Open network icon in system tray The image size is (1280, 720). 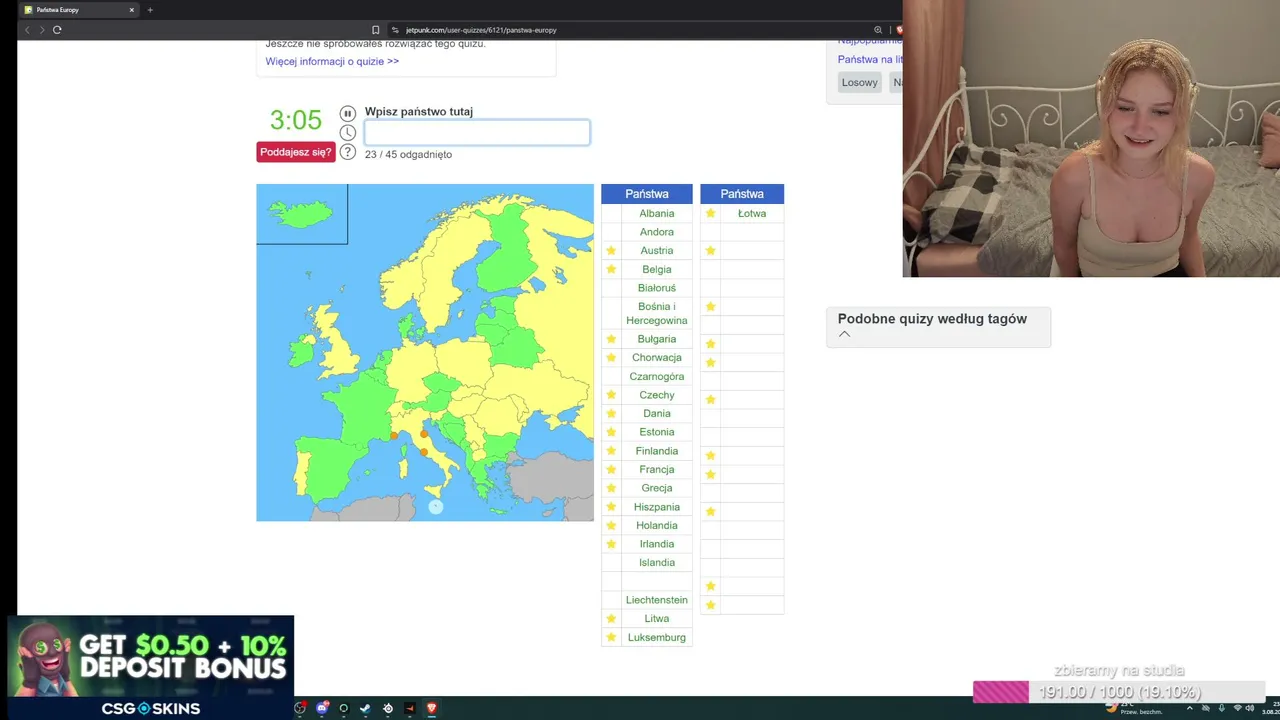[1238, 708]
